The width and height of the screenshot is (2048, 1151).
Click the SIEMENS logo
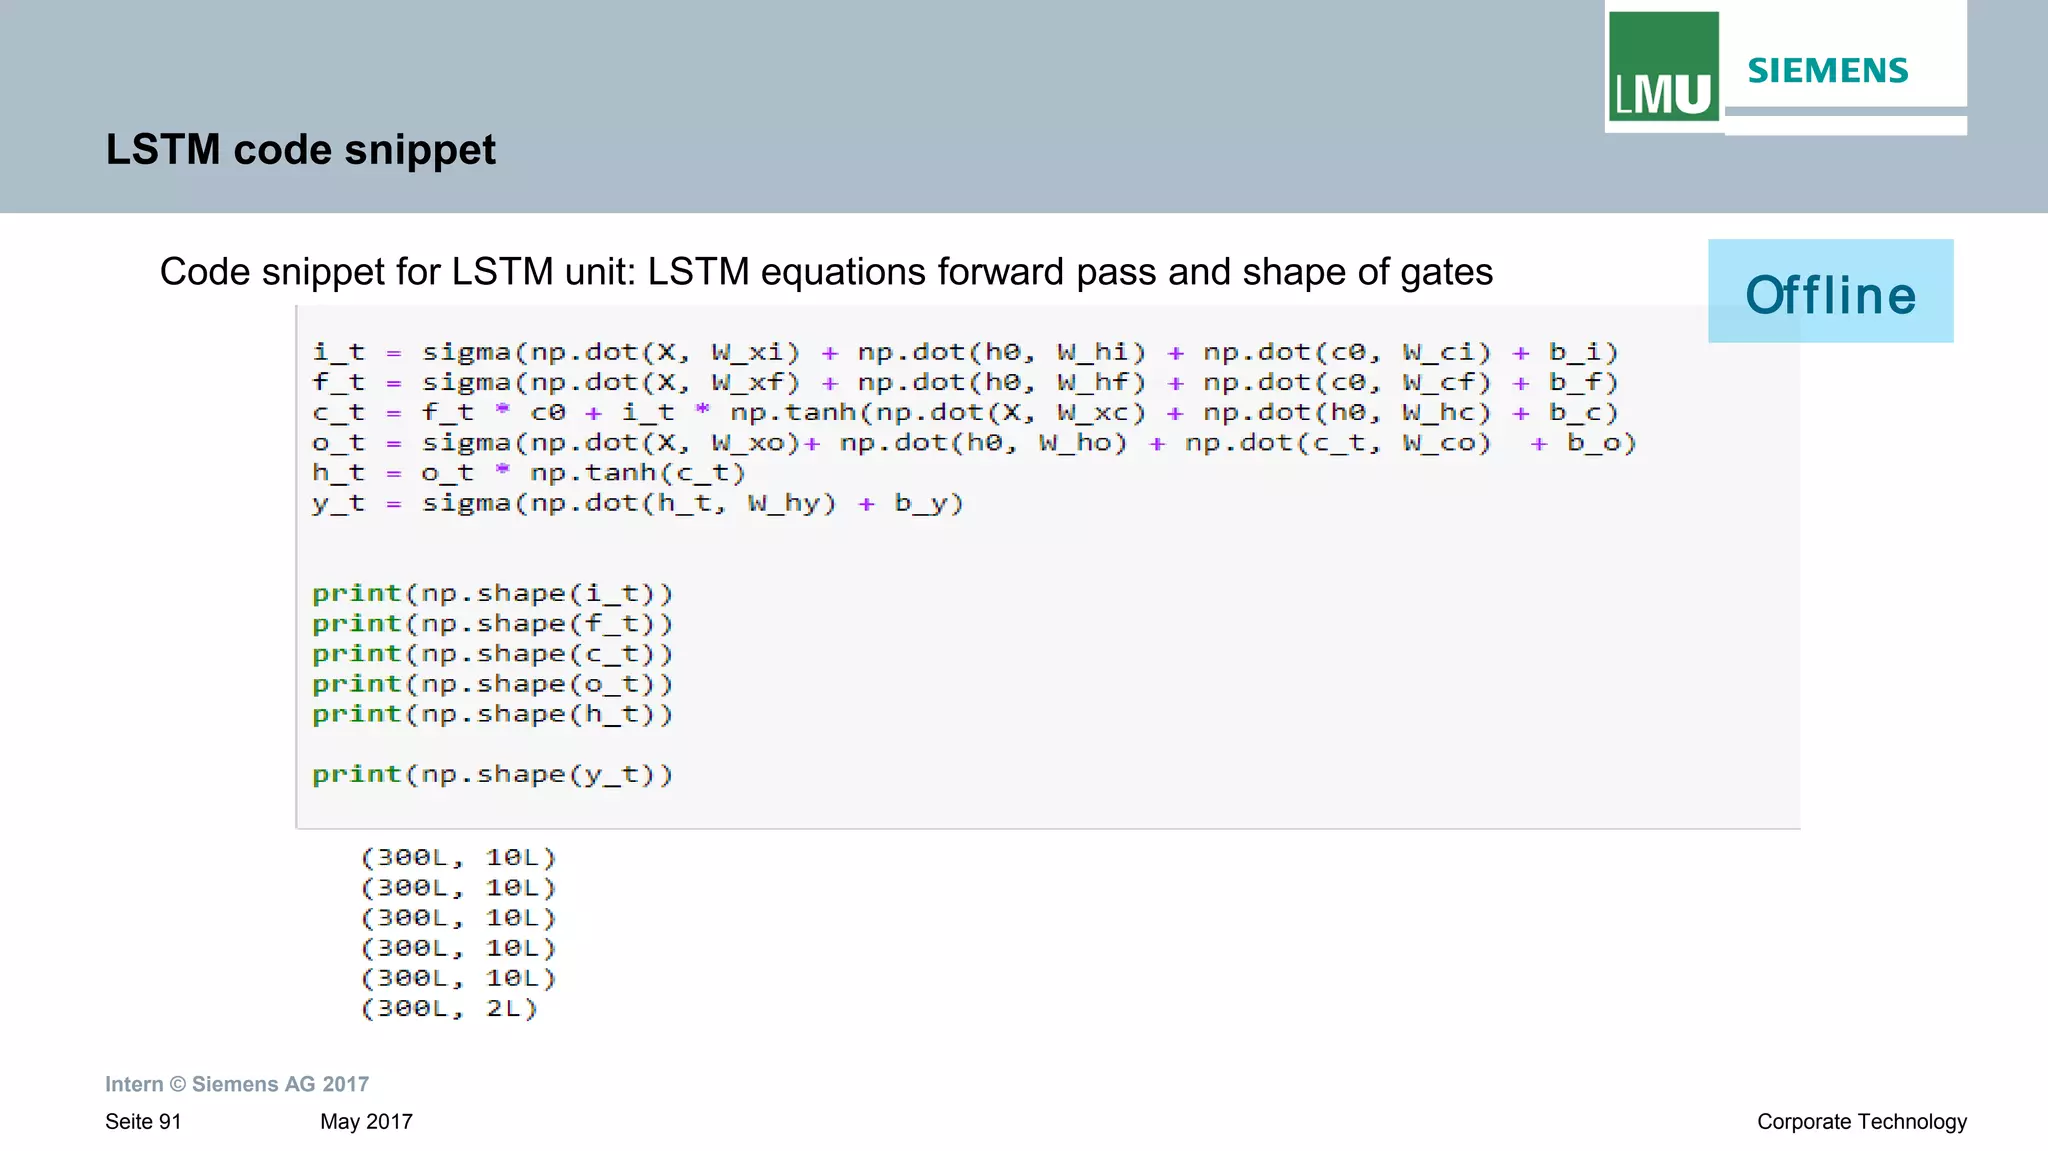1828,71
